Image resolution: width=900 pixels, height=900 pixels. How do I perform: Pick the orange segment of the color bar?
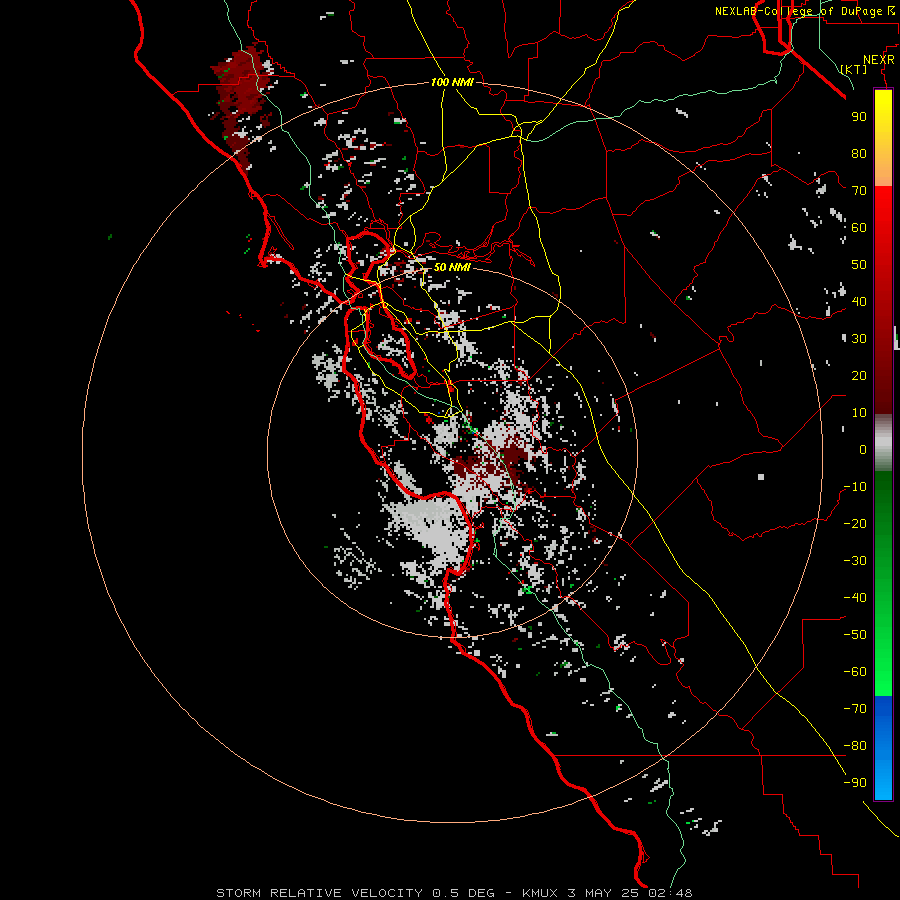point(883,166)
